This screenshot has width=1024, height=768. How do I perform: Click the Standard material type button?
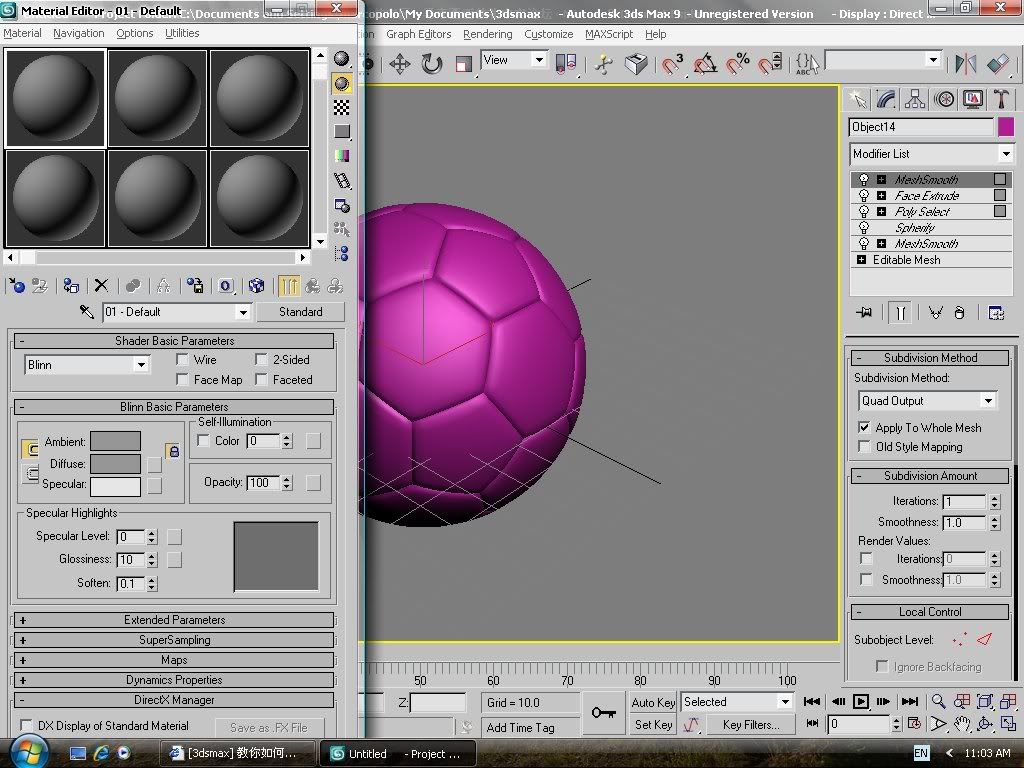(300, 312)
